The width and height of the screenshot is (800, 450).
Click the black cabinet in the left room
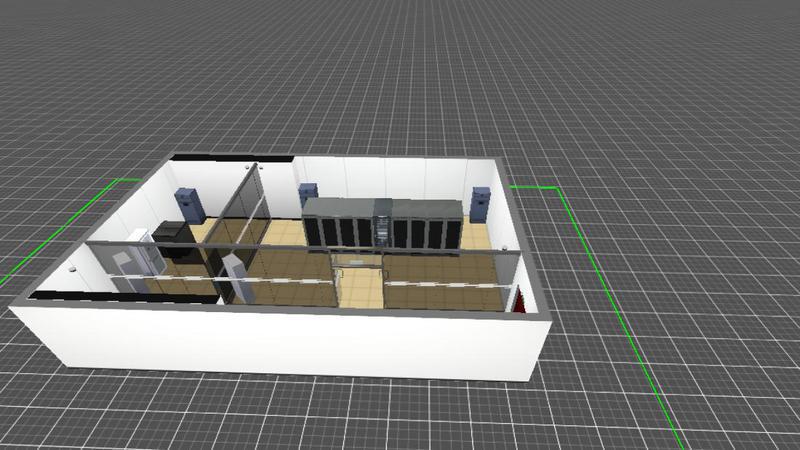coord(174,240)
